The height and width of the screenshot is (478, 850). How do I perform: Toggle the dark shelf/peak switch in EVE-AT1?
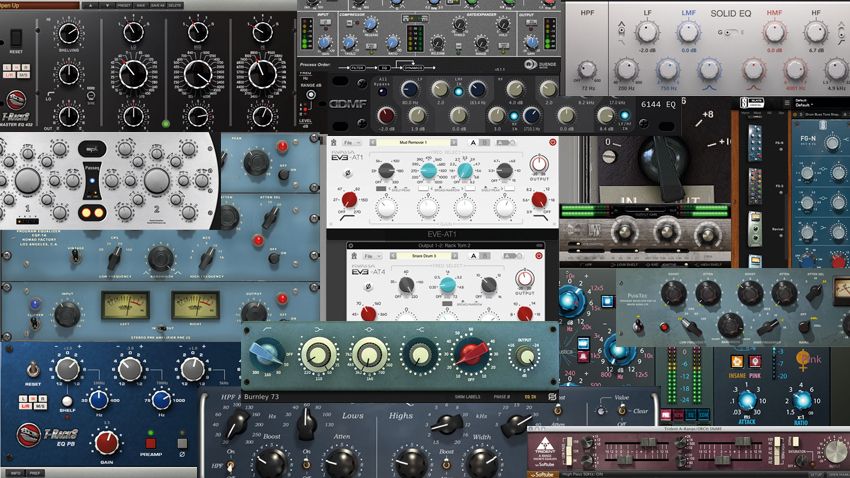pyautogui.click(x=381, y=189)
